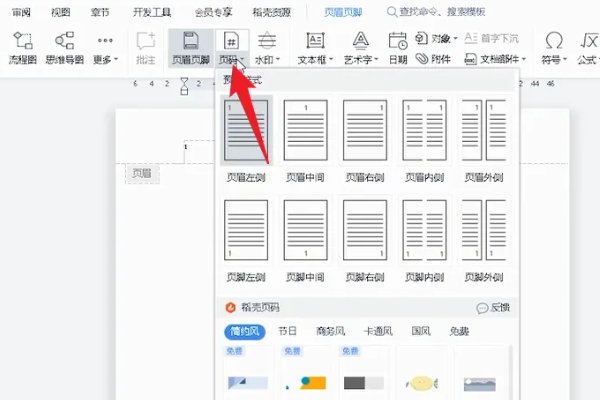Click the 页眉 header label in document
The image size is (600, 400).
click(142, 173)
